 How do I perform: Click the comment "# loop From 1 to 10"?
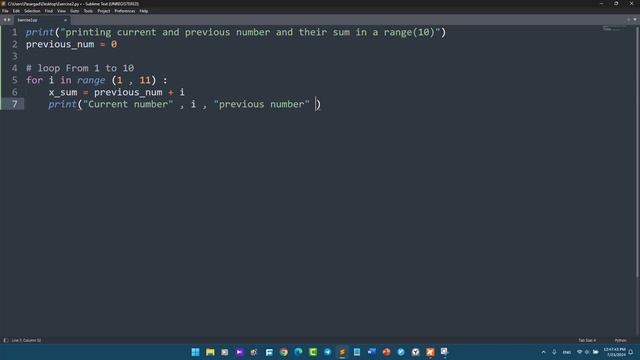coord(80,68)
